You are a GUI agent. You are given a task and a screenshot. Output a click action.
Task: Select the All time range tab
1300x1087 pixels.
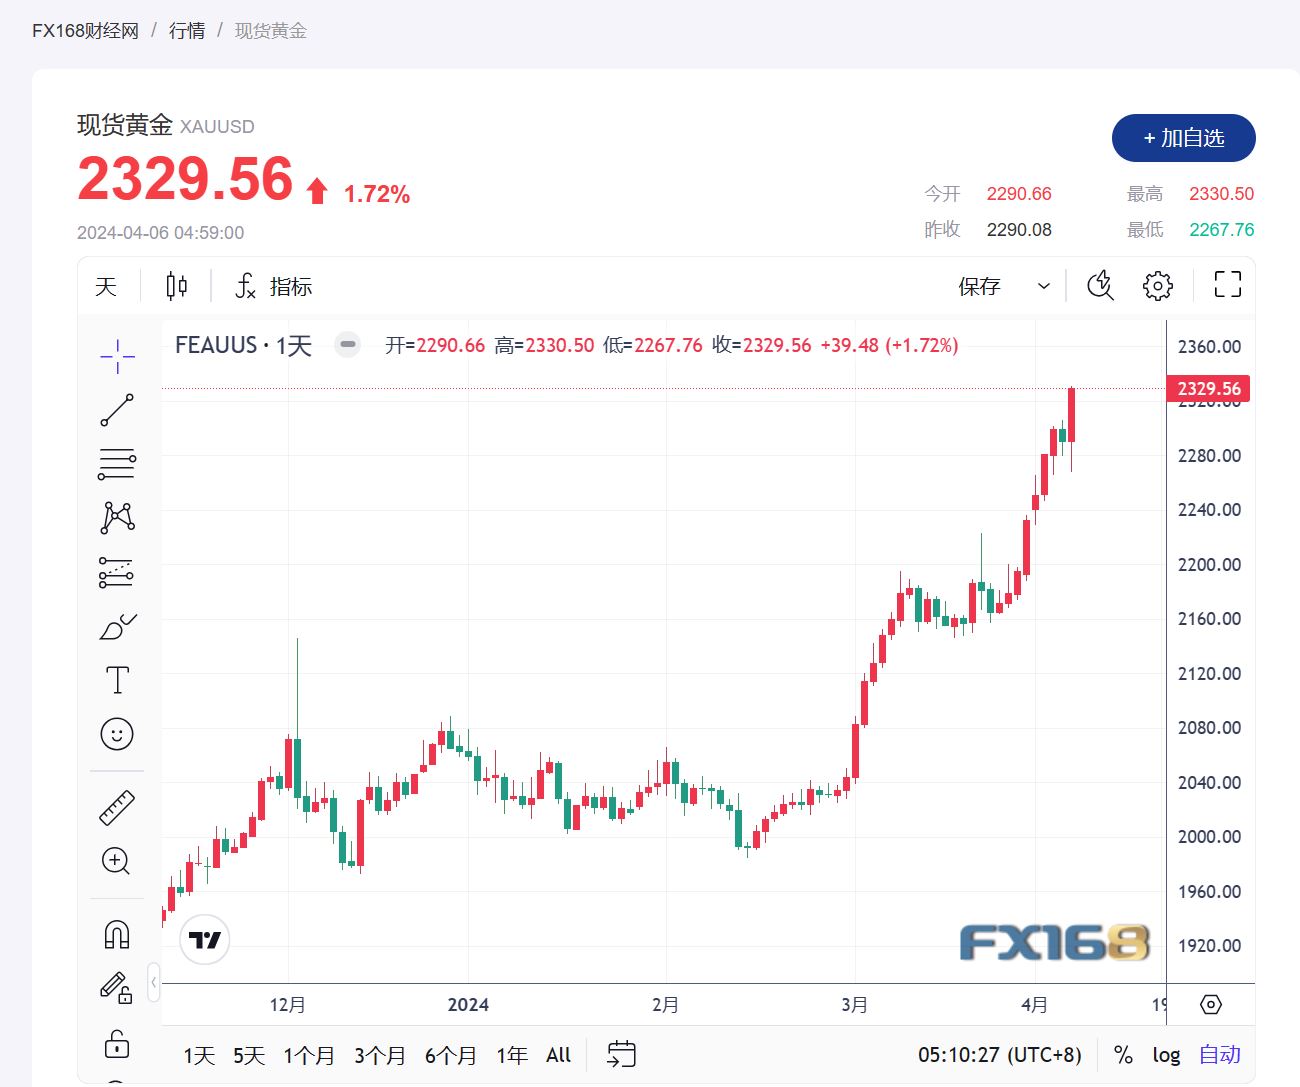click(x=557, y=1054)
